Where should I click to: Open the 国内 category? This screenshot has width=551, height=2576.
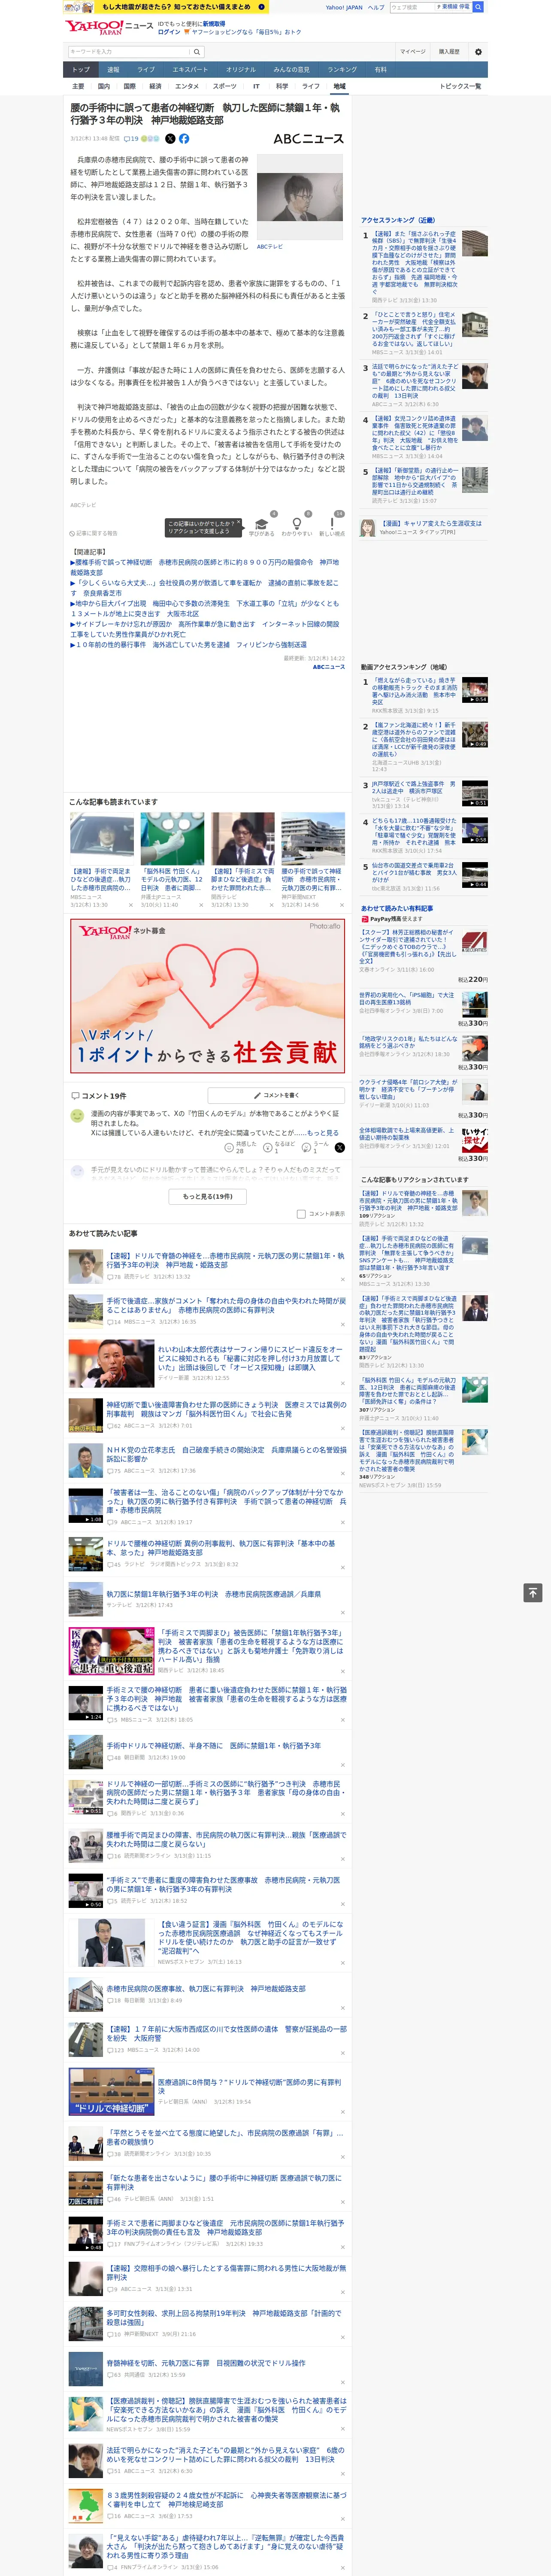pos(104,86)
